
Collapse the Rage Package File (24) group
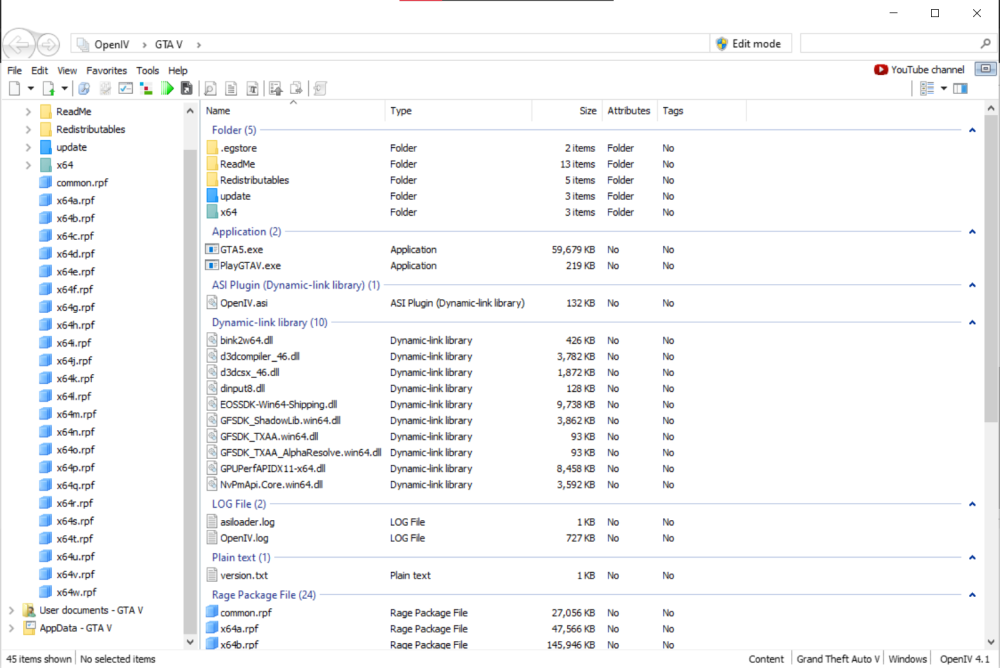[972, 595]
